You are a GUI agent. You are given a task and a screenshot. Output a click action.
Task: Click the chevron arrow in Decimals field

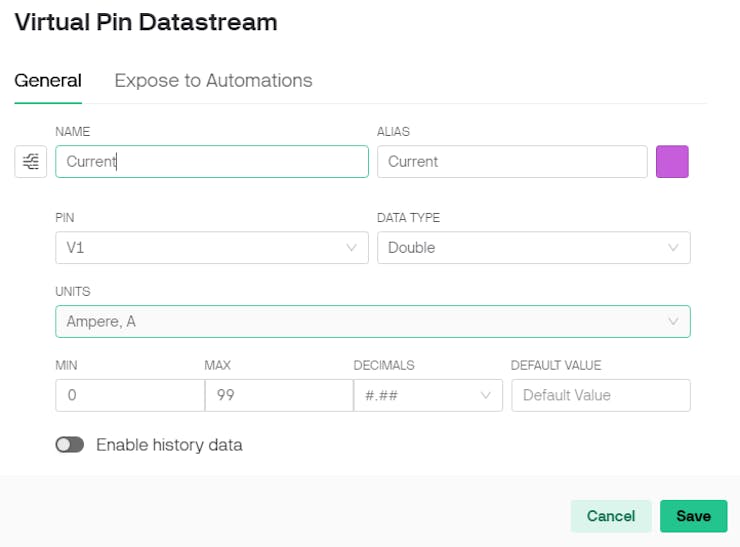486,395
